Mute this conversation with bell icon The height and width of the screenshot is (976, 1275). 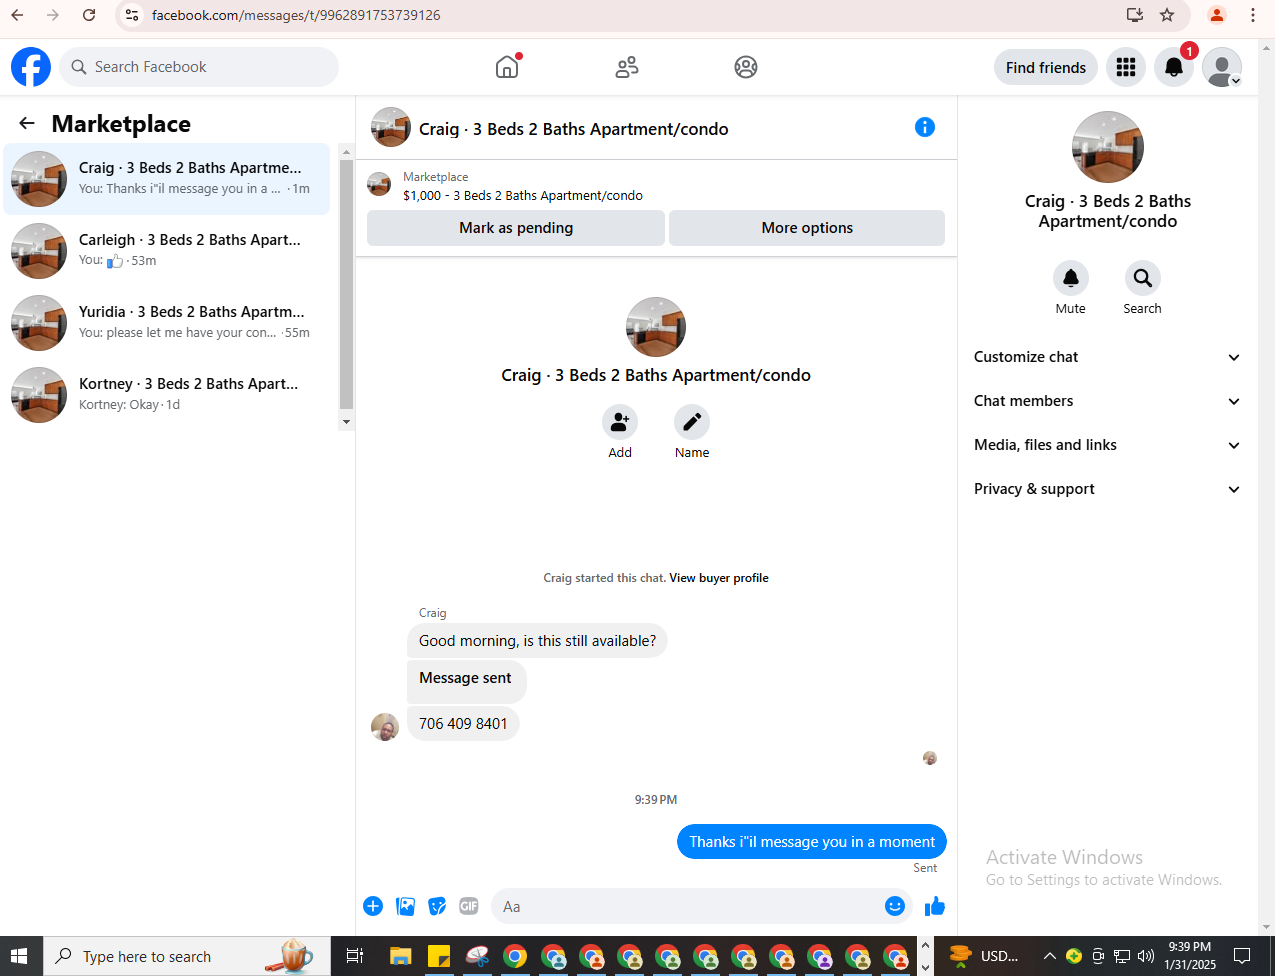(x=1071, y=278)
